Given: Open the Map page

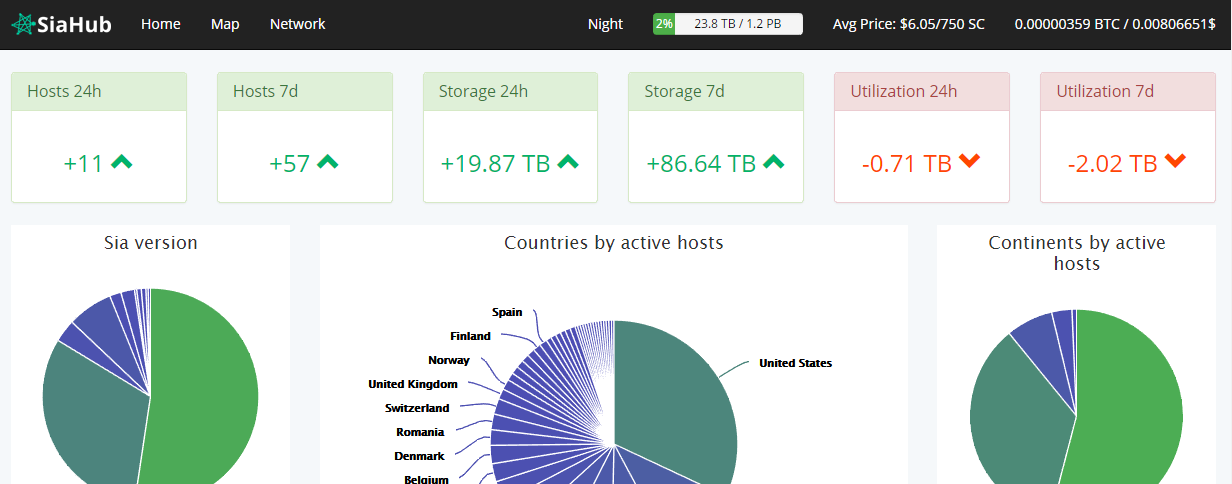Looking at the screenshot, I should tap(225, 24).
